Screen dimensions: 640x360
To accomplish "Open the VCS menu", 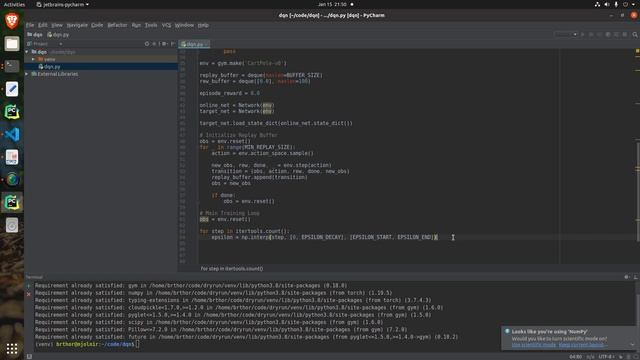I will coord(166,25).
